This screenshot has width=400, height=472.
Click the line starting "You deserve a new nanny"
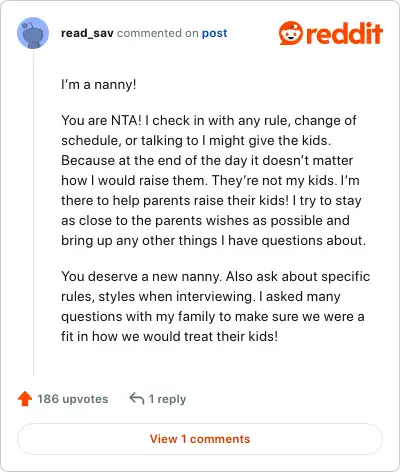[216, 276]
